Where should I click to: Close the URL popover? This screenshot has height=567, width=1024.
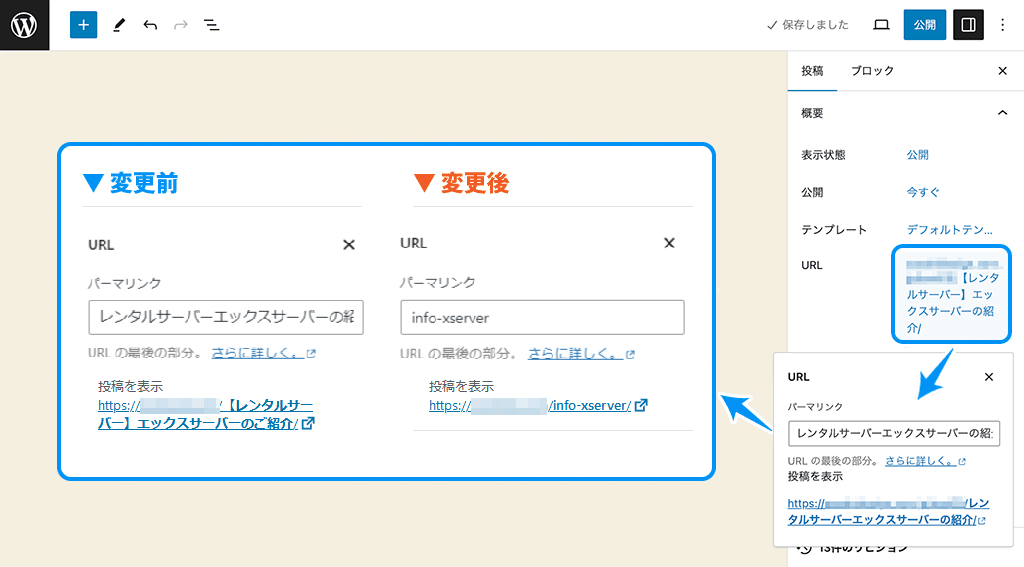coord(989,377)
